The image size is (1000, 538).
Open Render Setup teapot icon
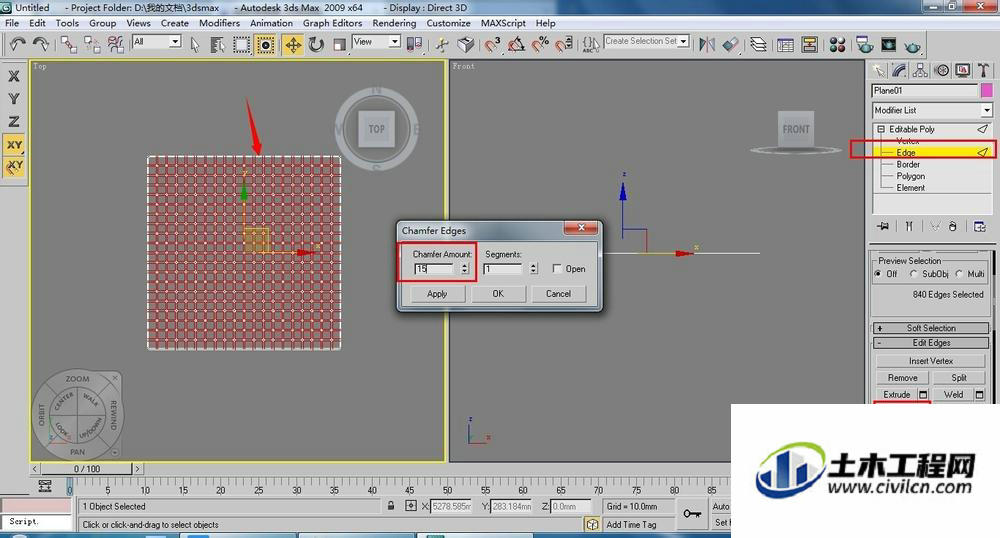pos(865,45)
